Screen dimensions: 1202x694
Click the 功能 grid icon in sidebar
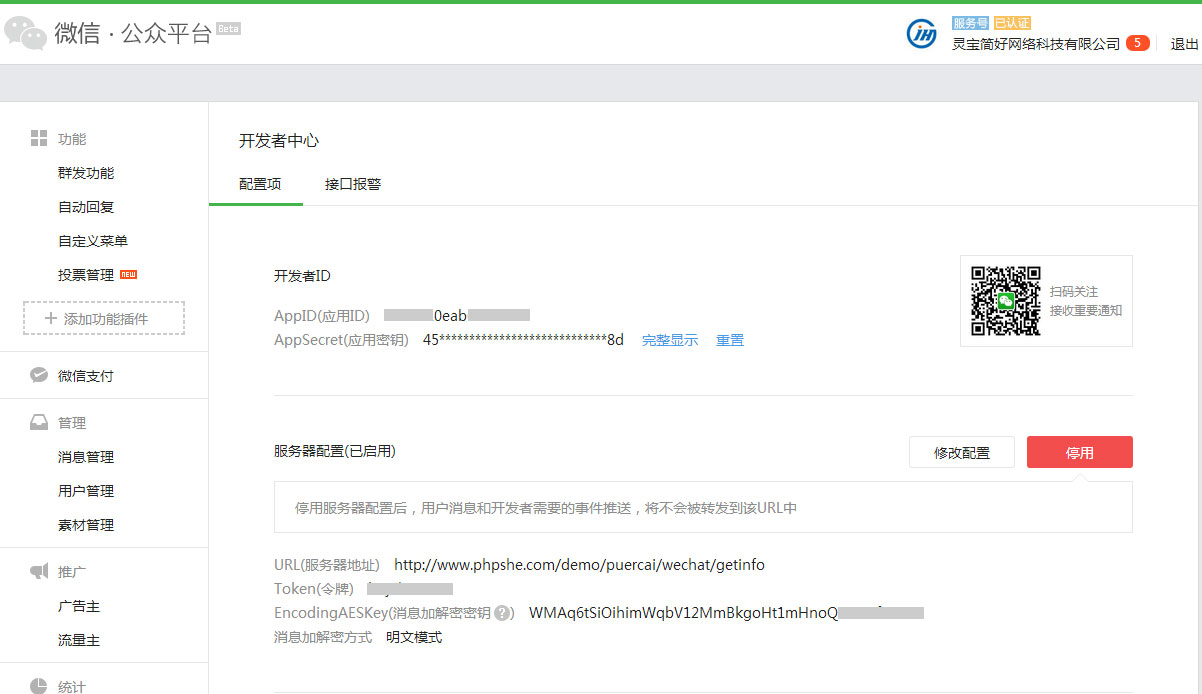(x=39, y=138)
